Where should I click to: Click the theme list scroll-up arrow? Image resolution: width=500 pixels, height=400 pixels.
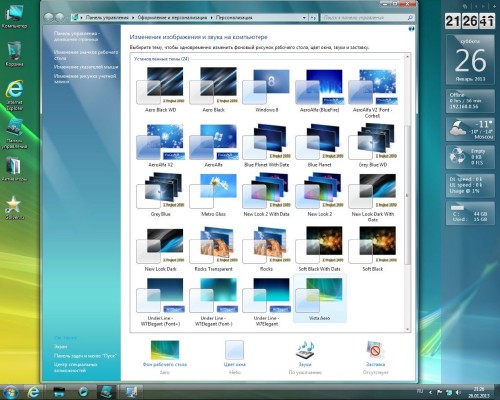(x=407, y=57)
